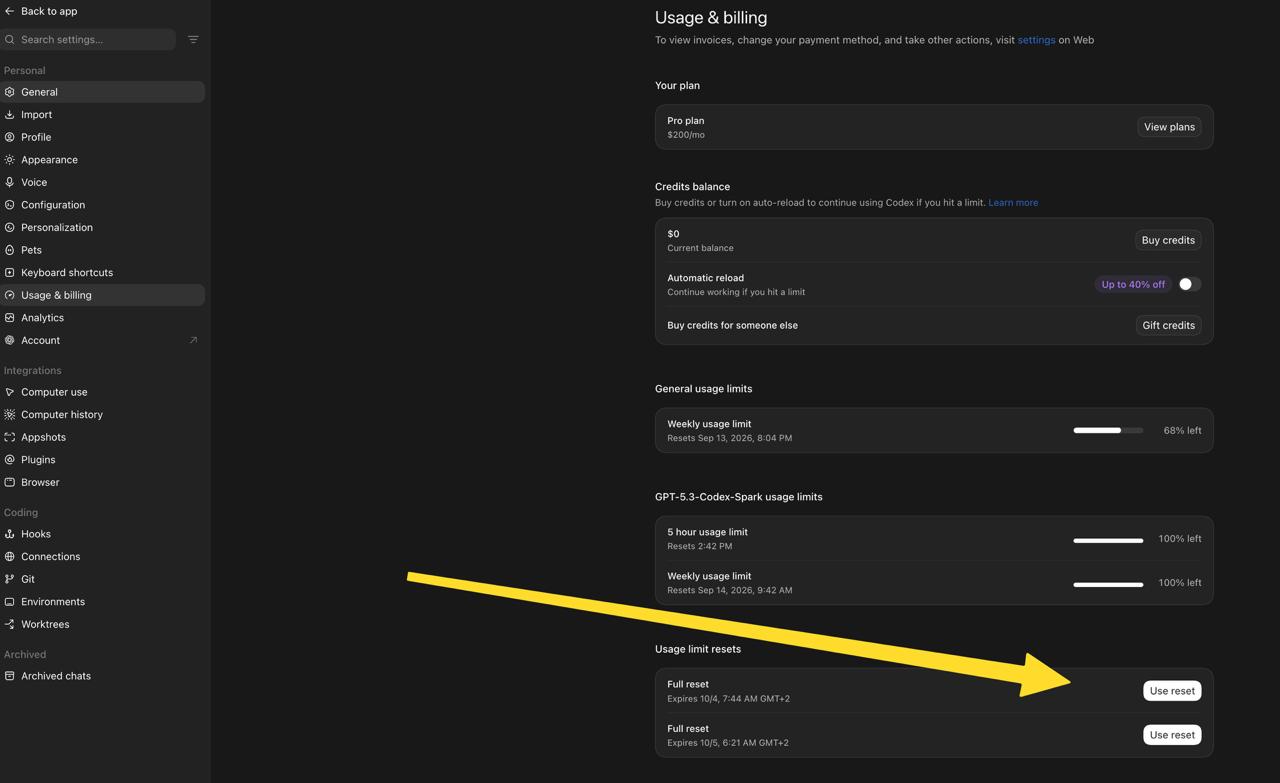The width and height of the screenshot is (1280, 783).
Task: Click the "Resets Sep 14, 2026, 9:42 AM" text
Action: [x=730, y=590]
